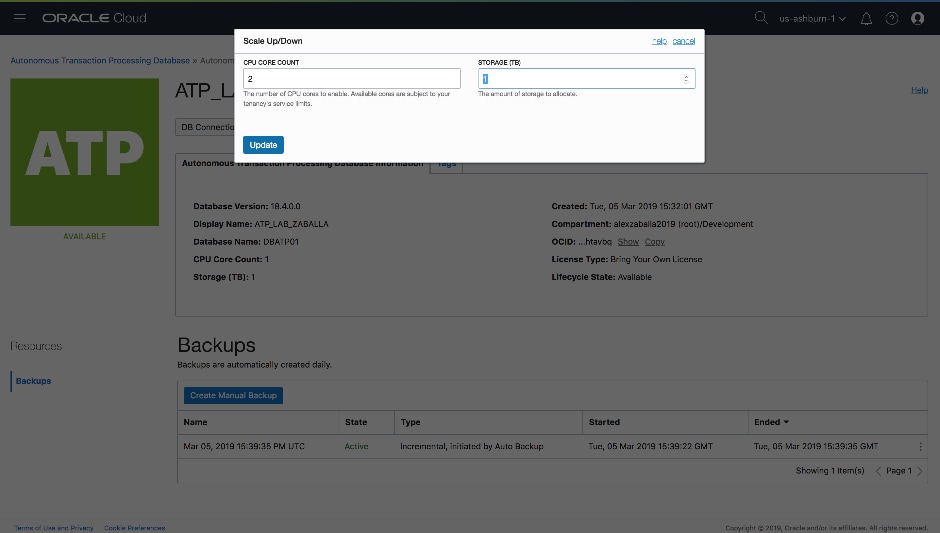Go to previous backups page arrow

pyautogui.click(x=878, y=471)
